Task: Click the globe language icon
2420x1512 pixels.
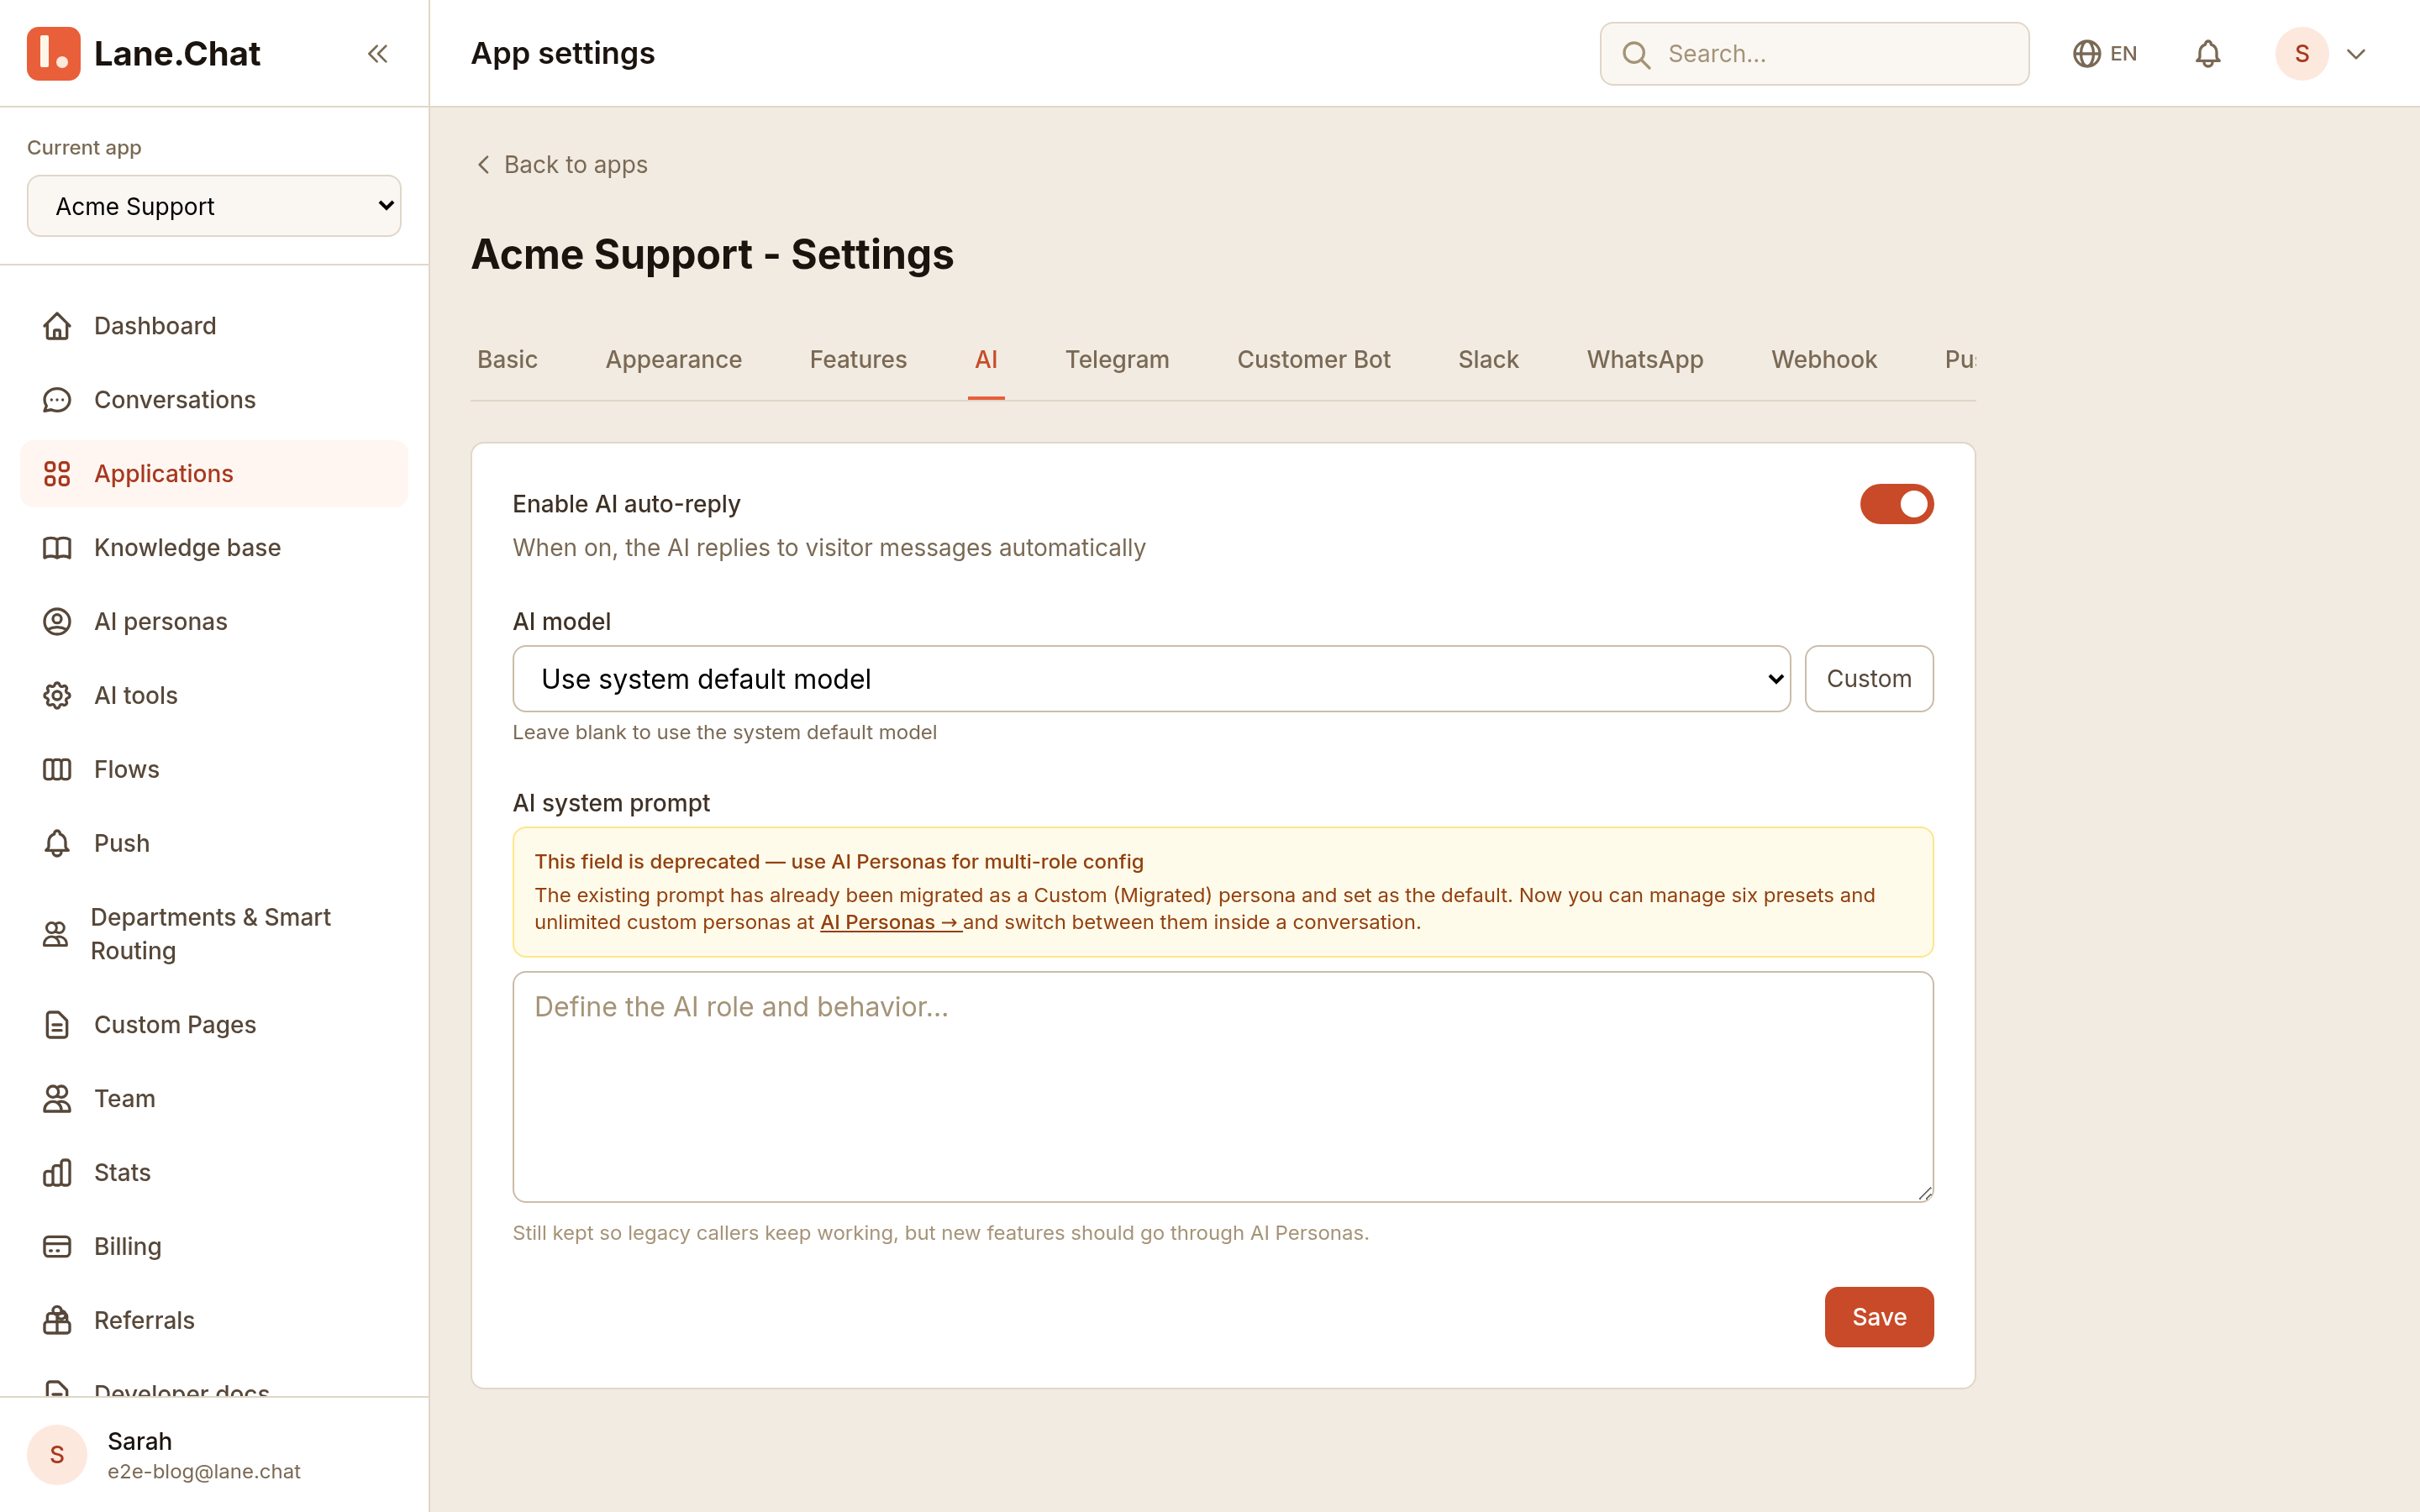Action: pyautogui.click(x=2086, y=54)
